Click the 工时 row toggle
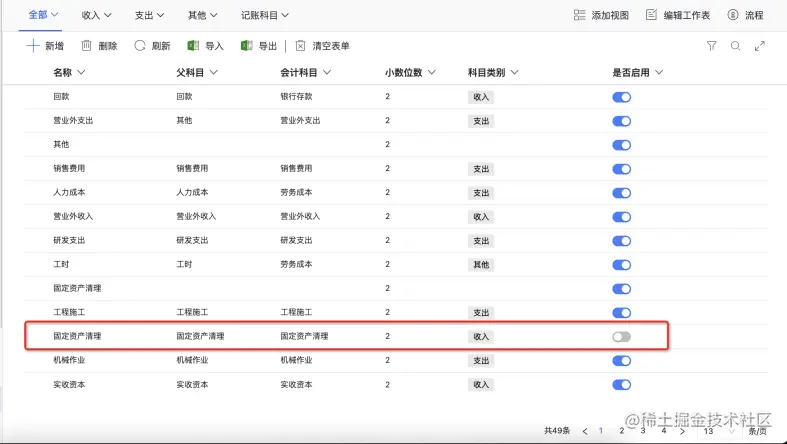Screen dimensions: 787x444 [x=621, y=265]
